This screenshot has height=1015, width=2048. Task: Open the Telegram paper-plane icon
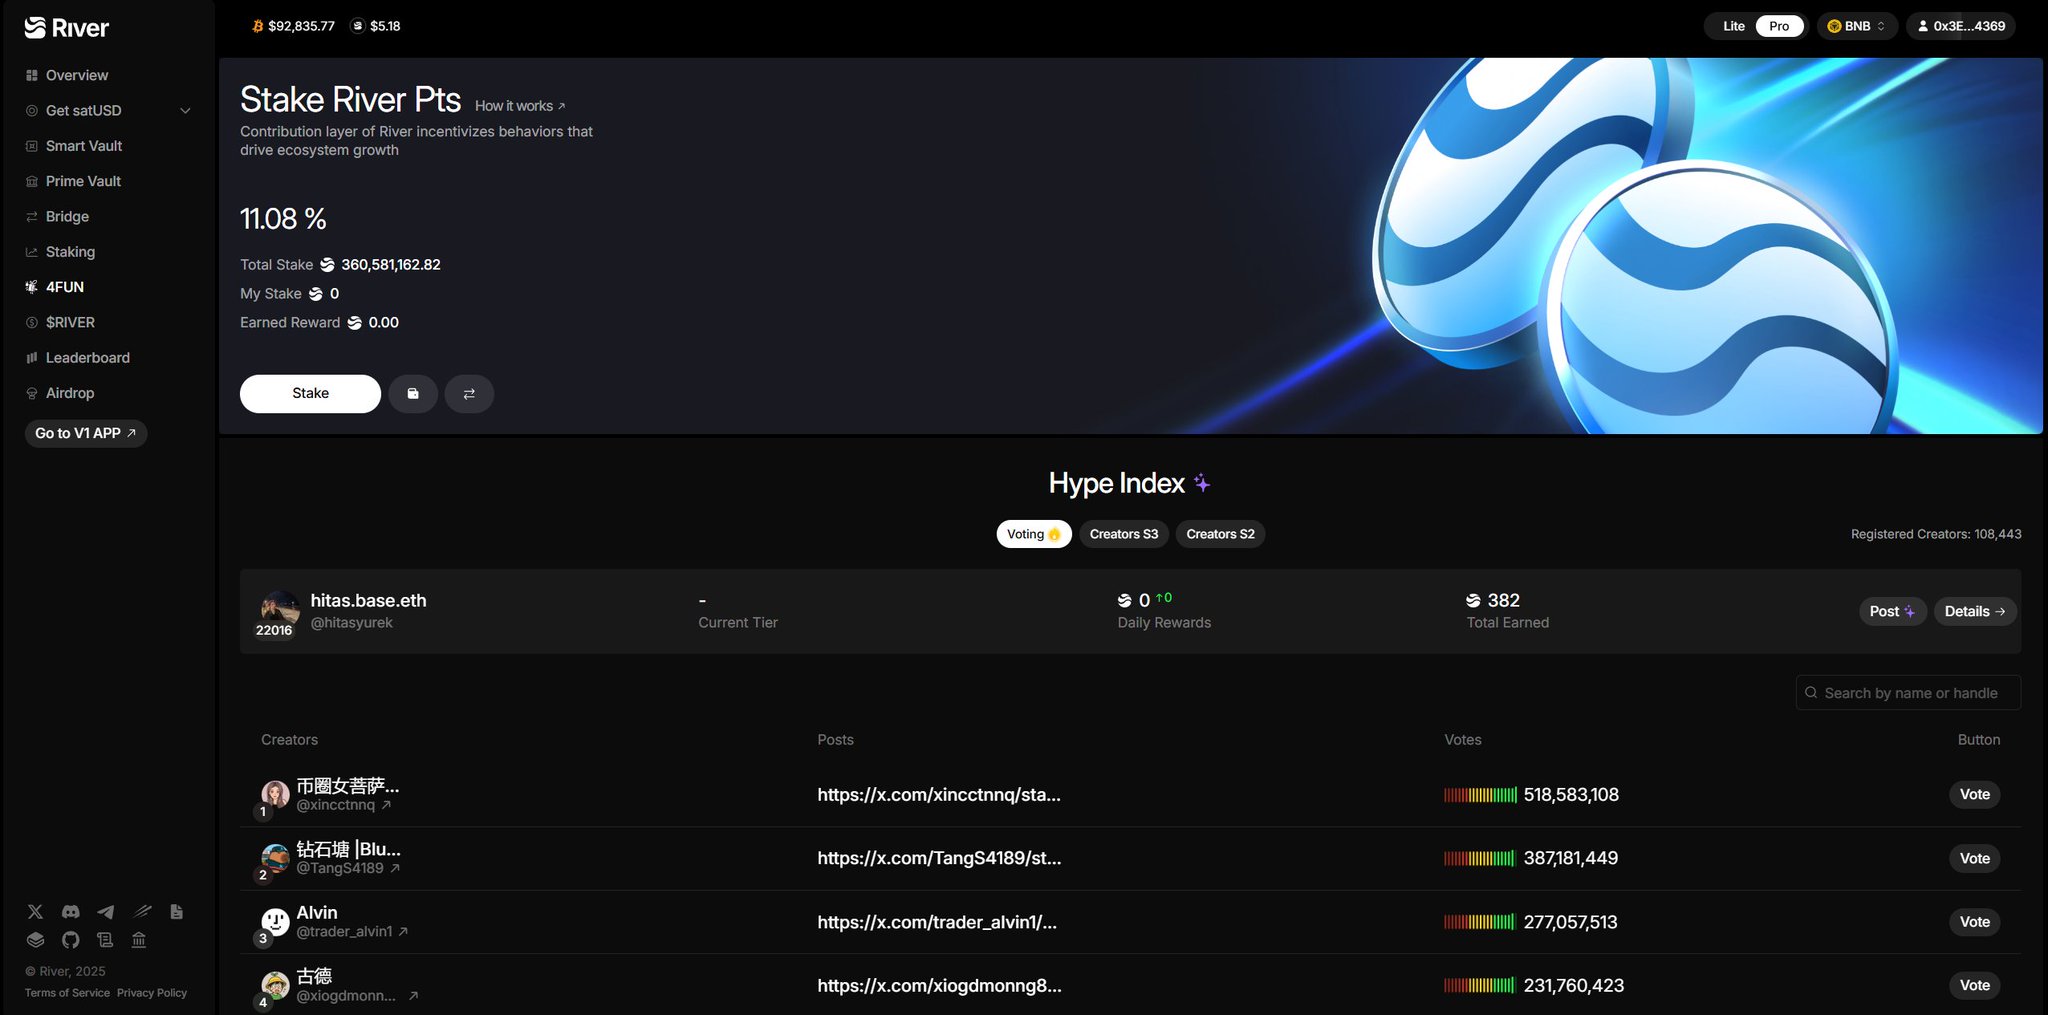point(106,912)
